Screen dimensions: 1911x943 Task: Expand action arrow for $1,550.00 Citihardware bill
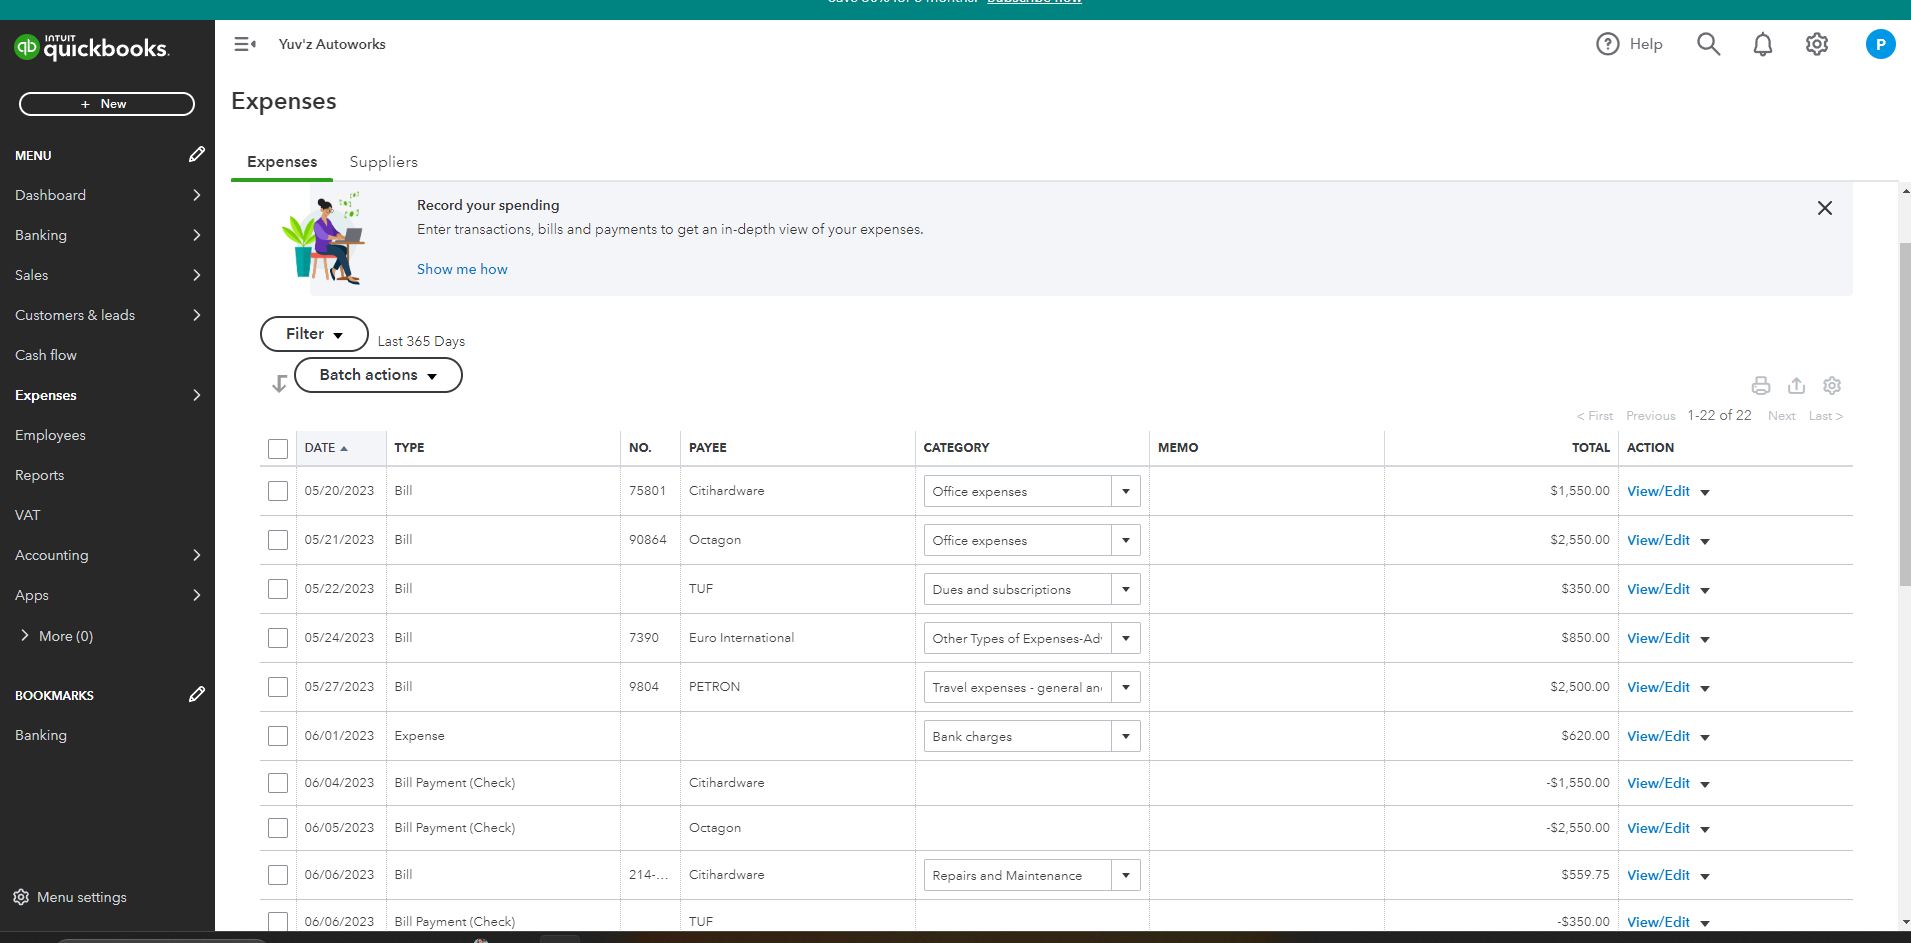click(x=1705, y=492)
